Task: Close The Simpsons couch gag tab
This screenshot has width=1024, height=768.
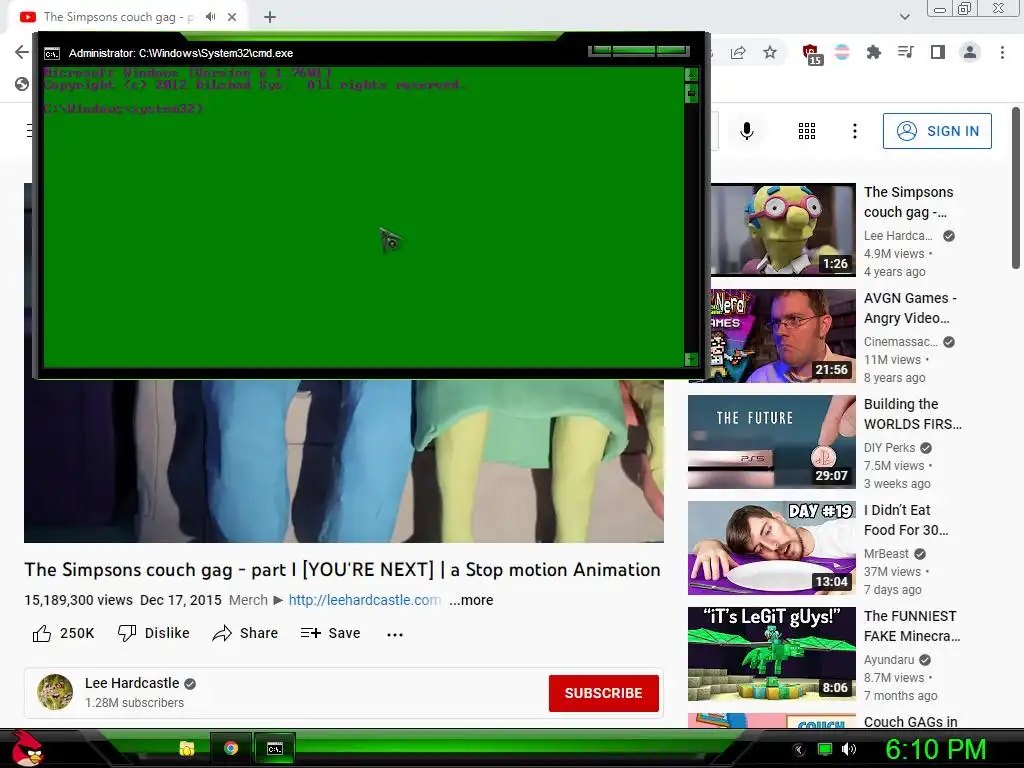Action: [232, 17]
